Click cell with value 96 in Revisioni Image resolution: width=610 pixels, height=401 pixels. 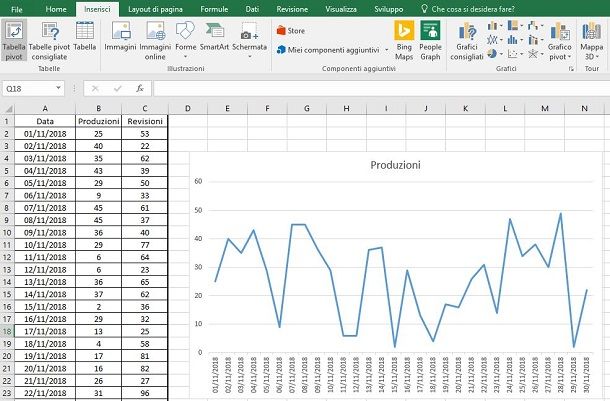click(x=145, y=393)
